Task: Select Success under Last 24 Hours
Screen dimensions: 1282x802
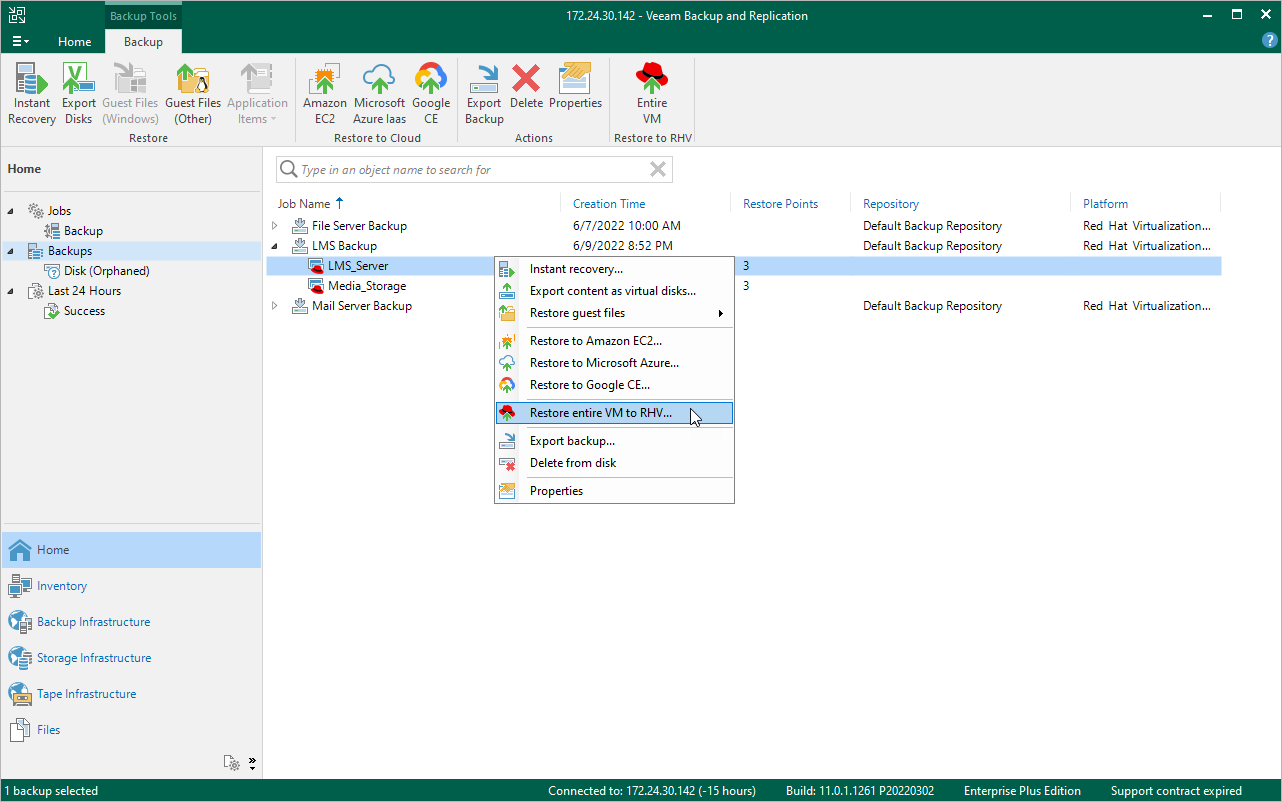Action: (x=84, y=311)
